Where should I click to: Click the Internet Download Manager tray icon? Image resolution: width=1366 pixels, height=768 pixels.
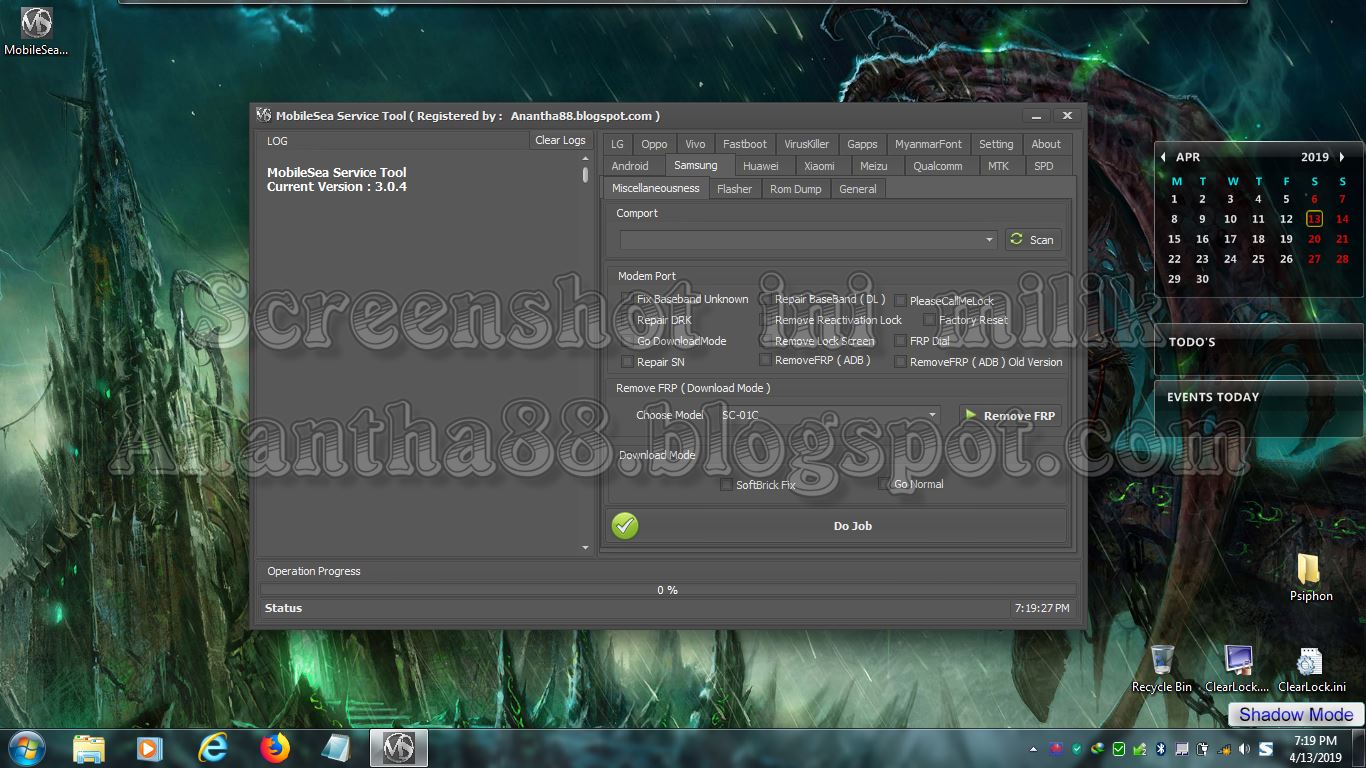[1098, 748]
